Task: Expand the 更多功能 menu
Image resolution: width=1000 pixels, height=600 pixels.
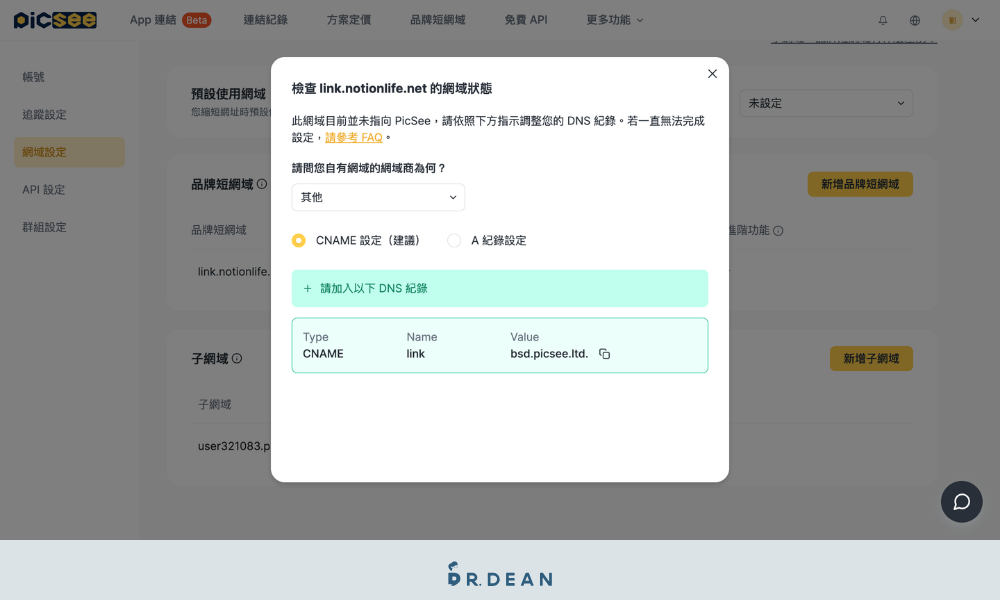Action: point(615,20)
